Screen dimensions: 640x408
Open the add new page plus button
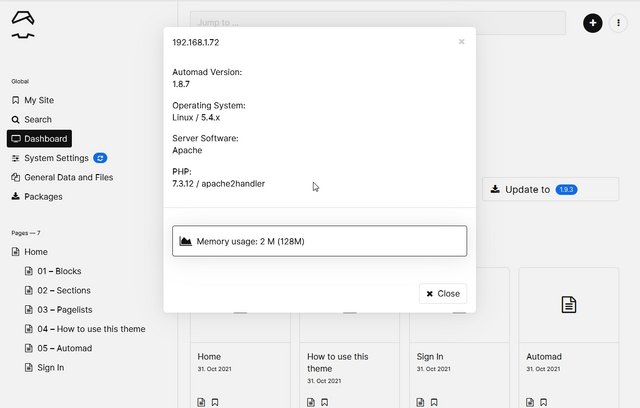pyautogui.click(x=592, y=23)
